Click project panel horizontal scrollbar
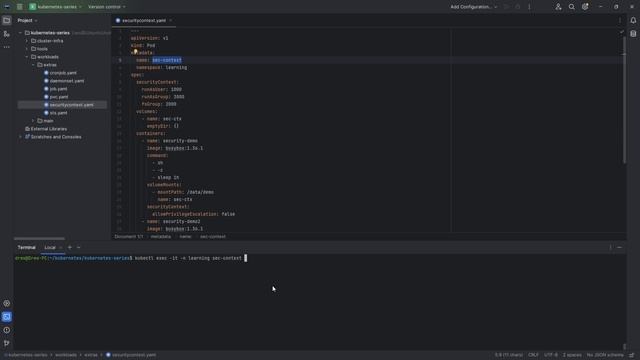640x360 pixels. click(39, 238)
